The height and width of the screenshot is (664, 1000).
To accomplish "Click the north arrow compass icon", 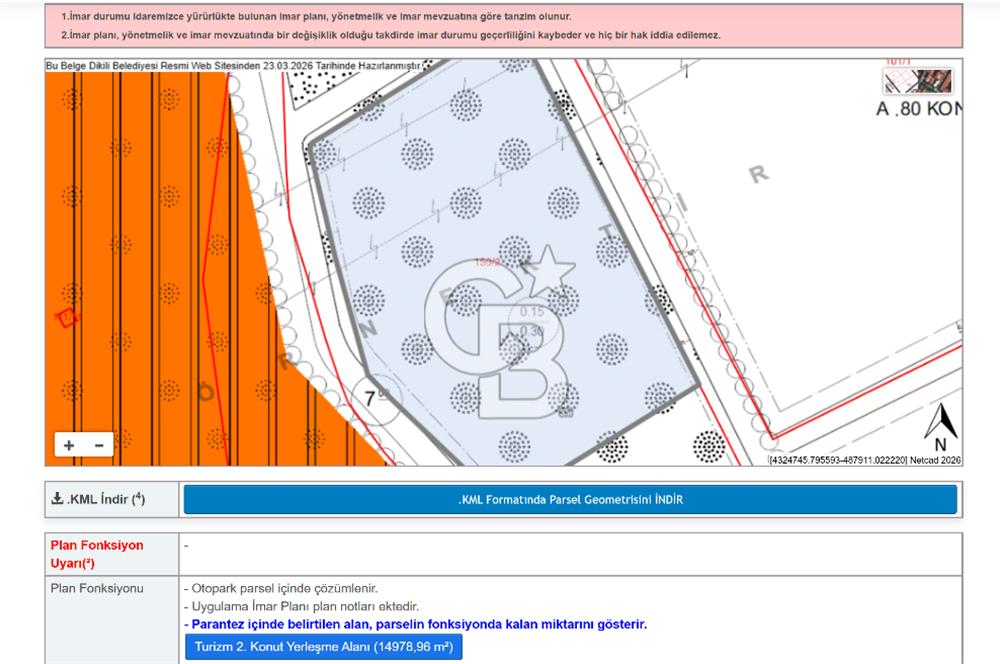I will point(940,426).
